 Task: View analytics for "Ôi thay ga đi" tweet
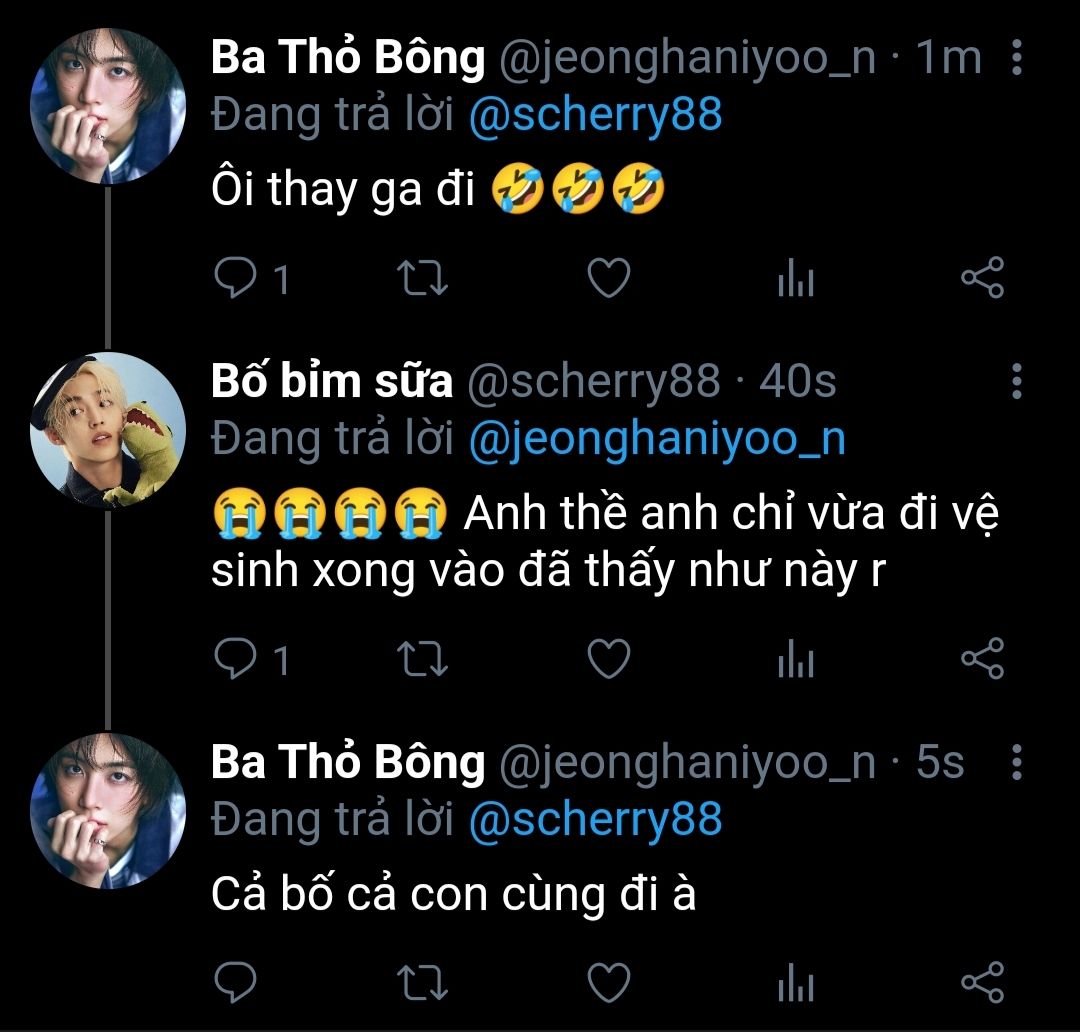(x=796, y=280)
